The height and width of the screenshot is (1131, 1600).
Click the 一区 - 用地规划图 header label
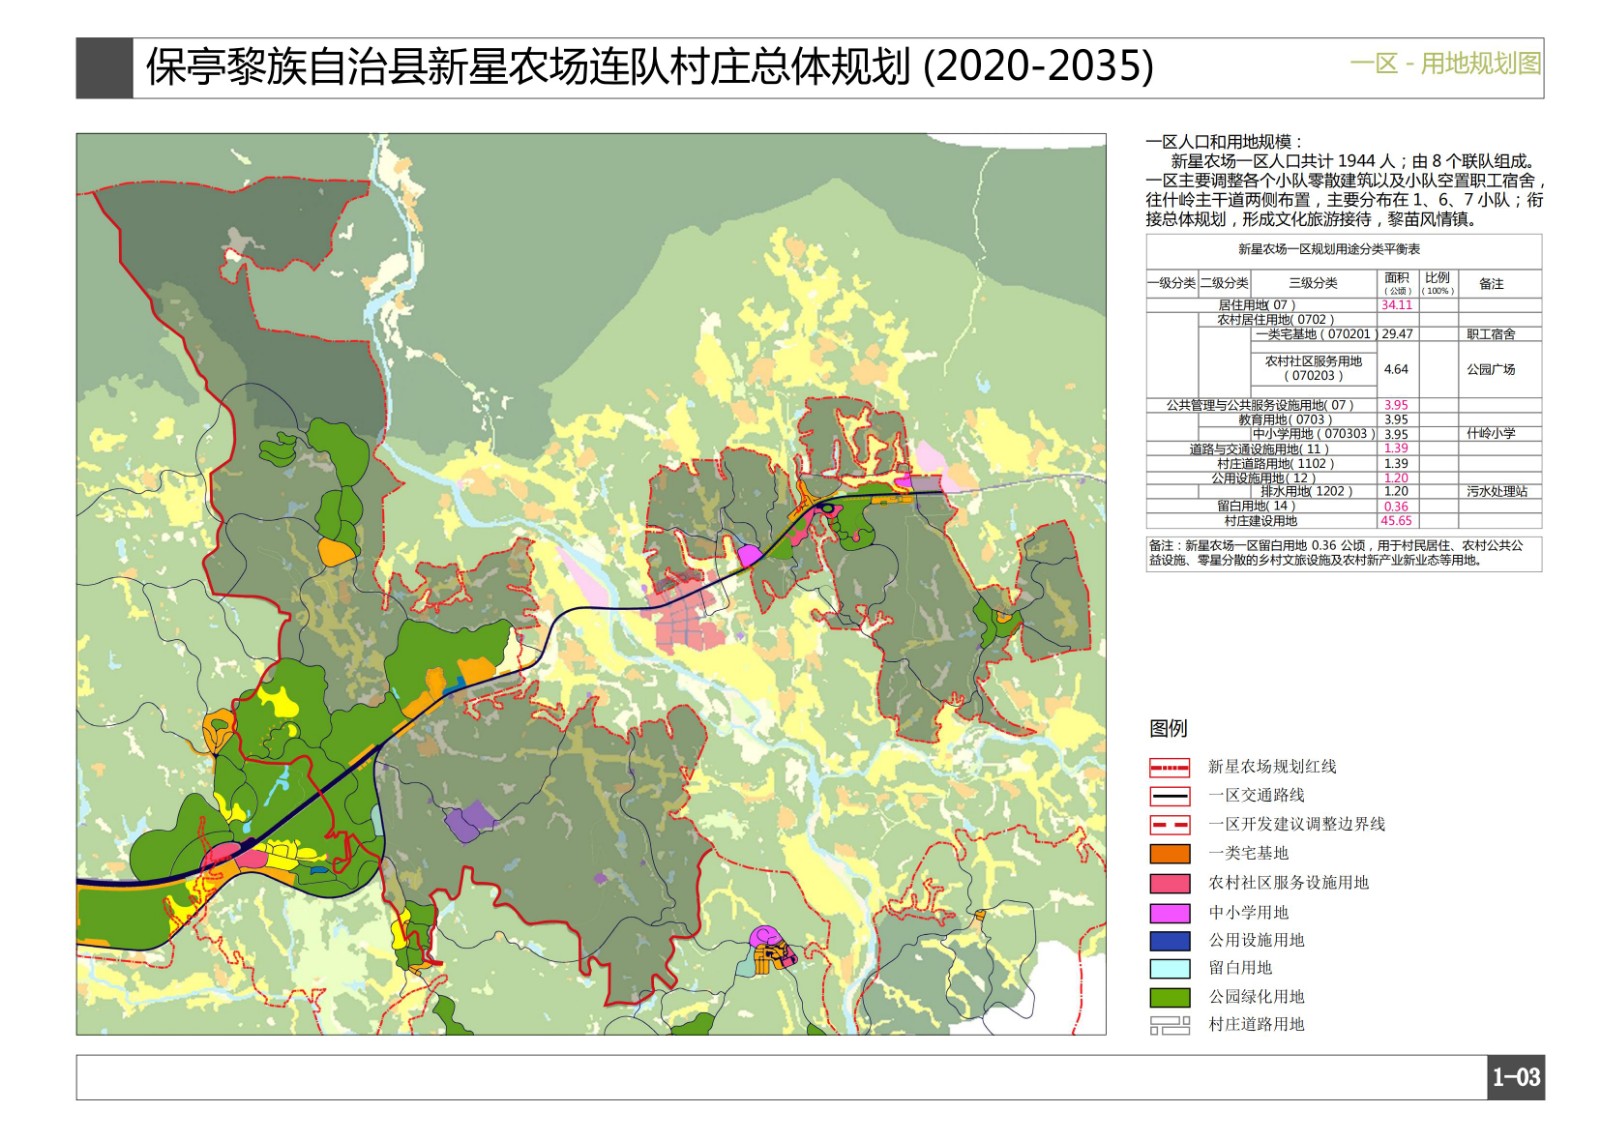pos(1444,64)
